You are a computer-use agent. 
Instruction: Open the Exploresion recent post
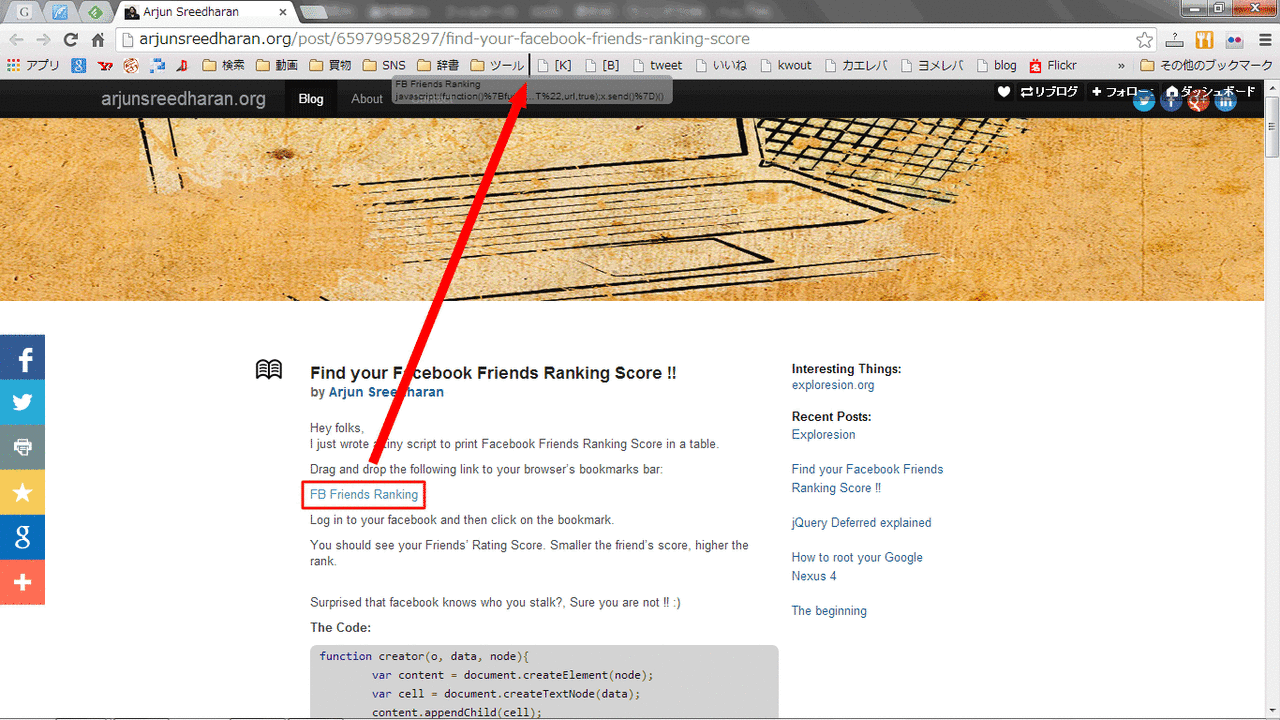coord(824,435)
